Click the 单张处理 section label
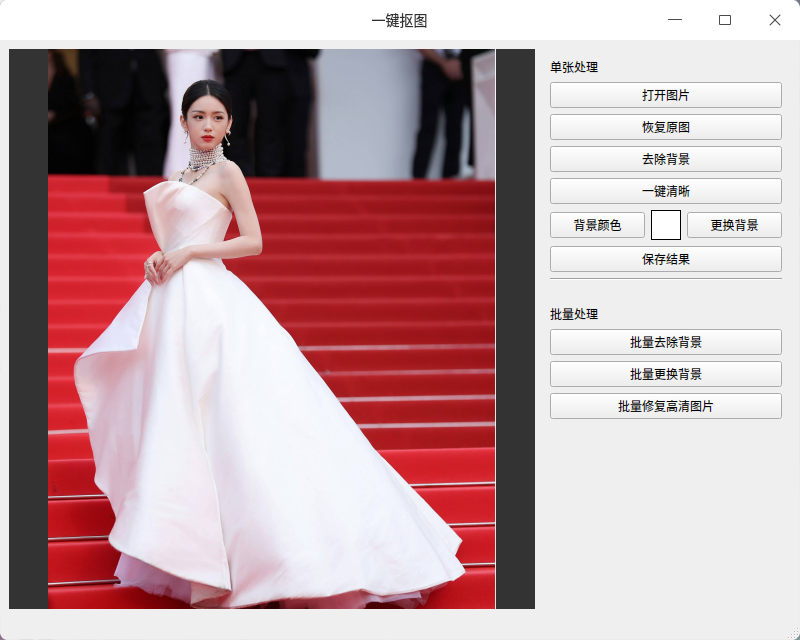The image size is (800, 640). click(574, 67)
